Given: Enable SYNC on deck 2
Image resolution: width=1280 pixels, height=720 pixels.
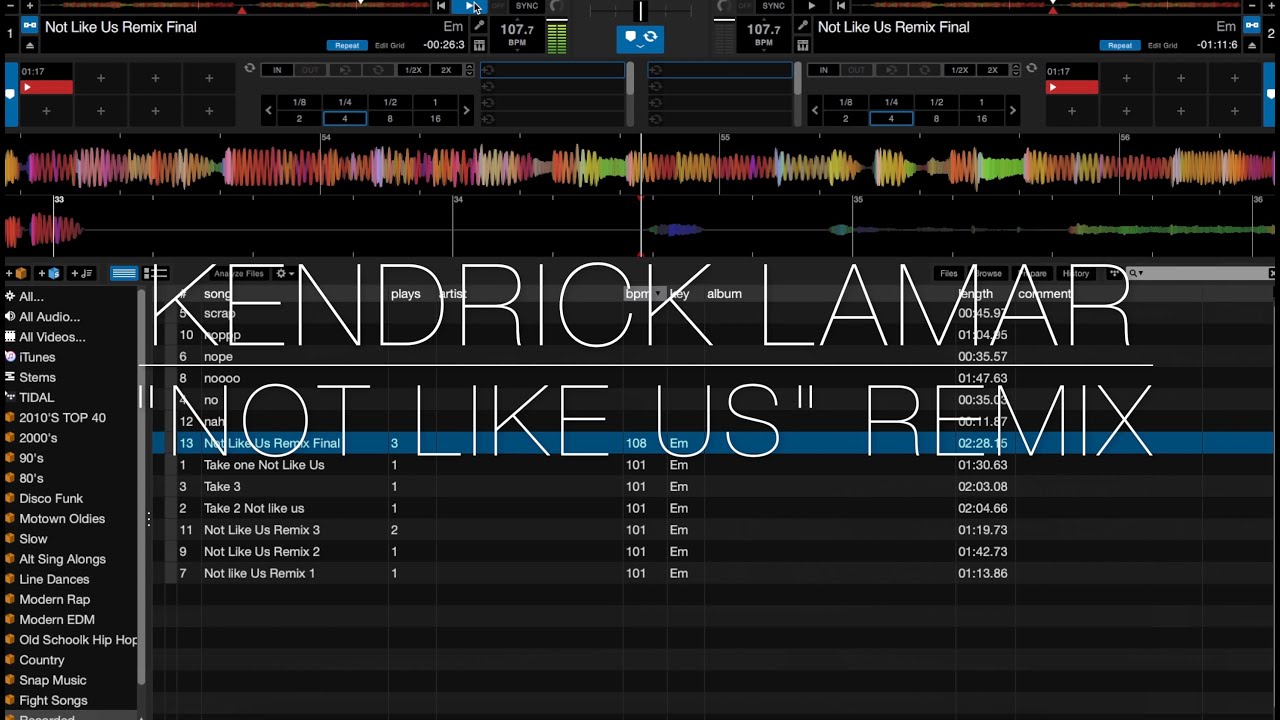Looking at the screenshot, I should click(773, 6).
